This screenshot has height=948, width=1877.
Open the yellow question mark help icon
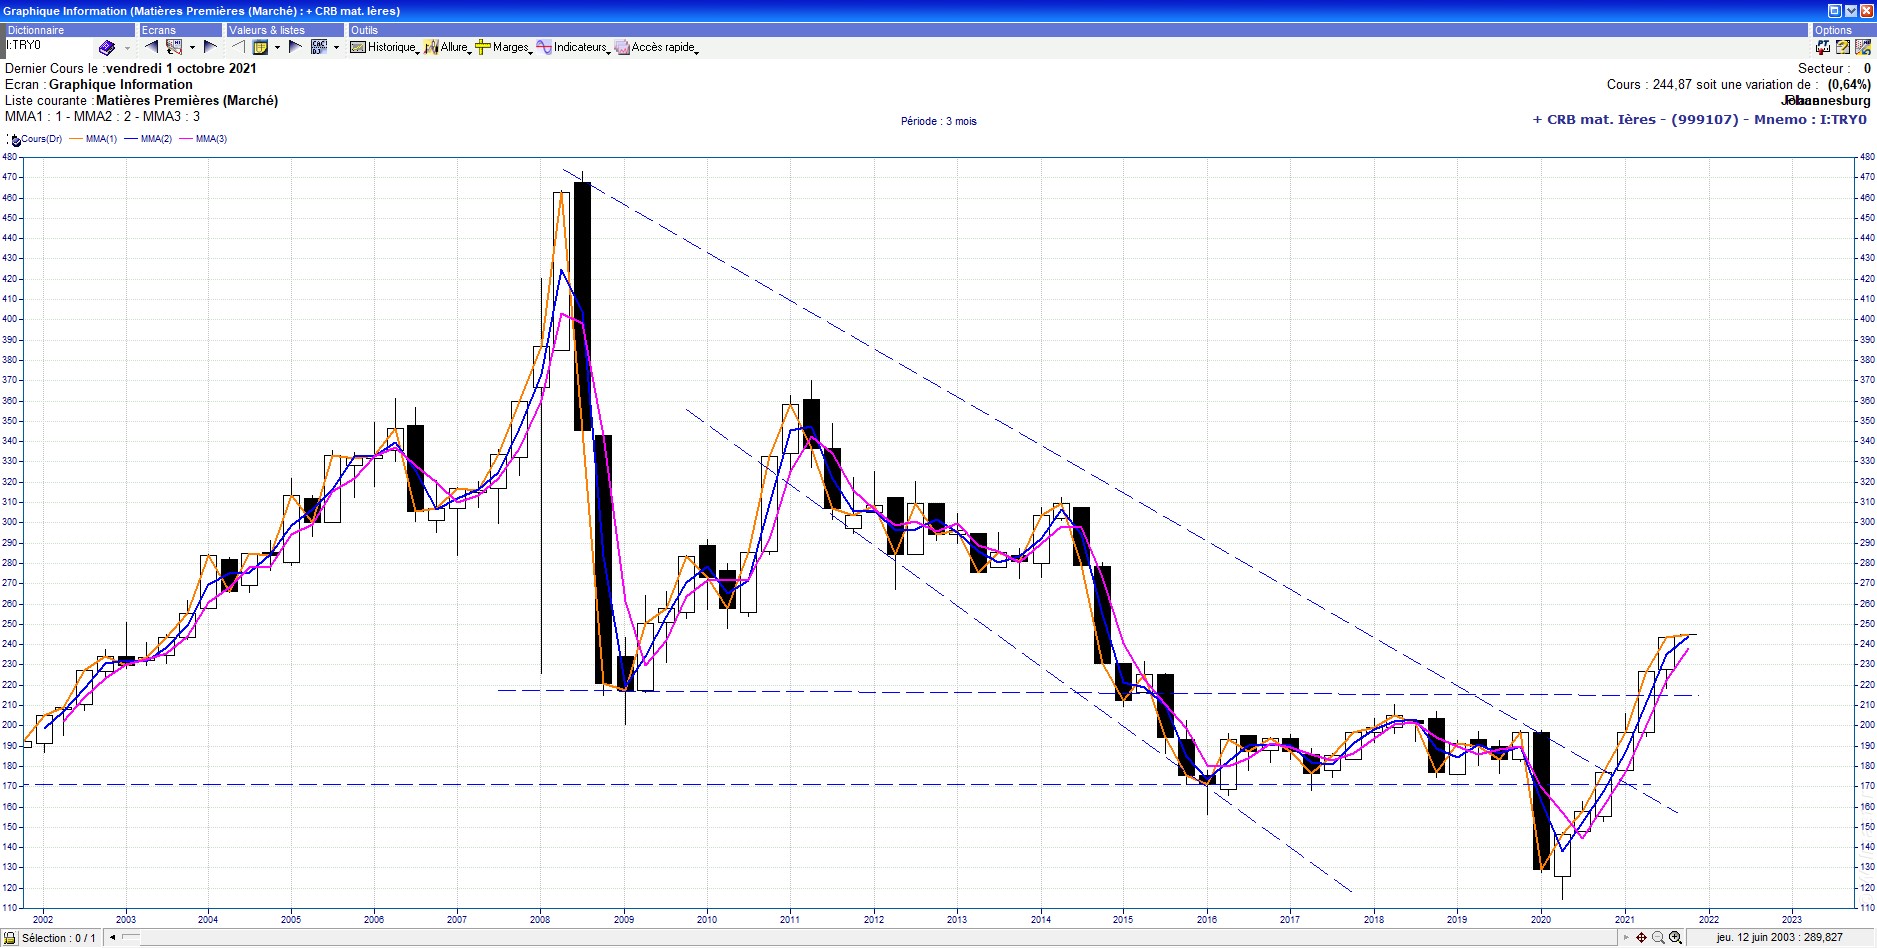pyautogui.click(x=1843, y=47)
